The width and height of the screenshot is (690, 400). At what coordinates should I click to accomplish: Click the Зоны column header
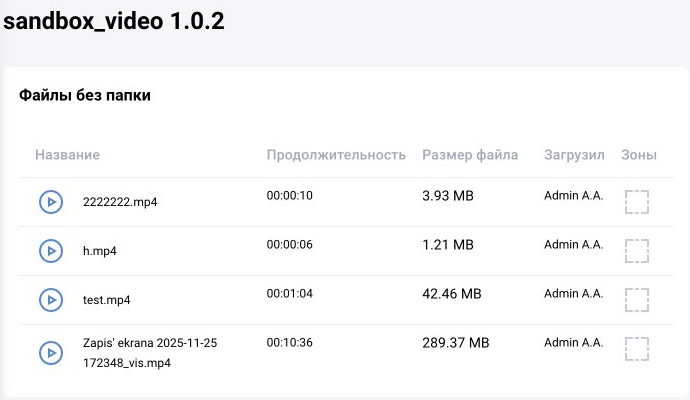(x=639, y=155)
